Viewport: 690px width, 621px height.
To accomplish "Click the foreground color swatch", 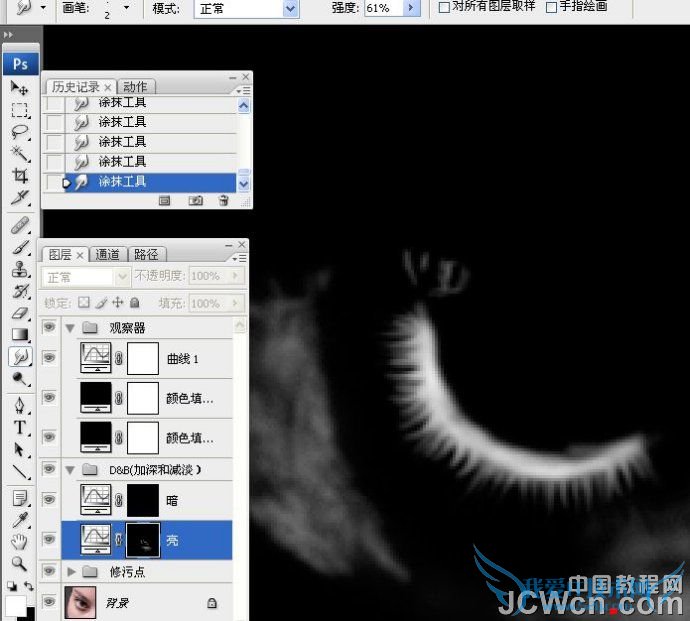I will [x=14, y=606].
